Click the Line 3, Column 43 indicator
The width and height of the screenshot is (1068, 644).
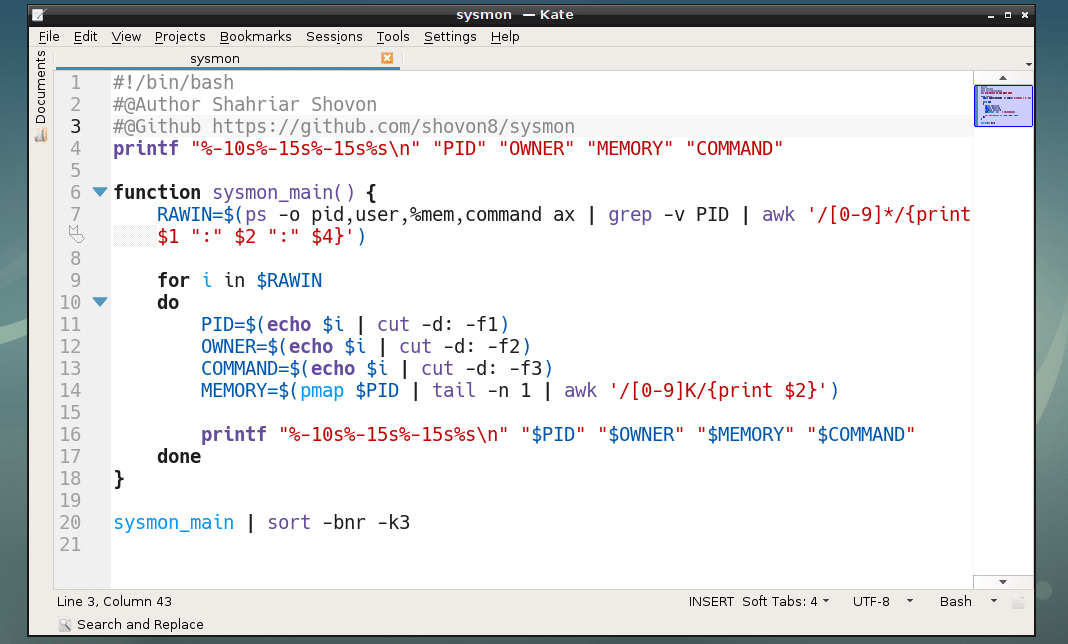[x=113, y=601]
